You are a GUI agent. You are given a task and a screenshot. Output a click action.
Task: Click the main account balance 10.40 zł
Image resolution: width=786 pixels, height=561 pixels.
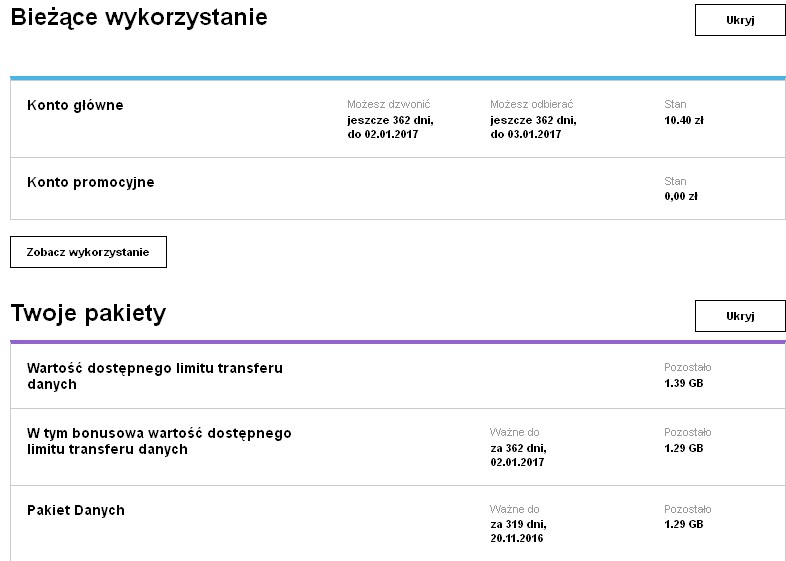685,120
